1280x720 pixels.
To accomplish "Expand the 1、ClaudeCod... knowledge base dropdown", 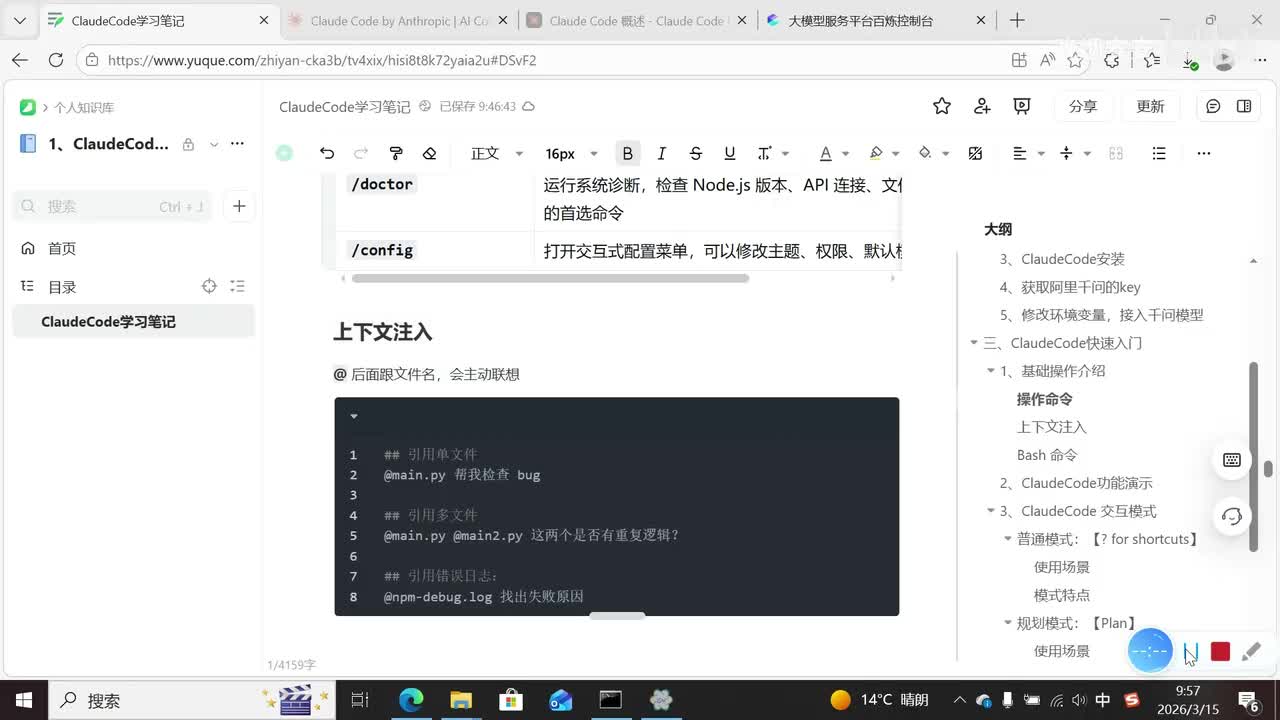I will coord(214,144).
